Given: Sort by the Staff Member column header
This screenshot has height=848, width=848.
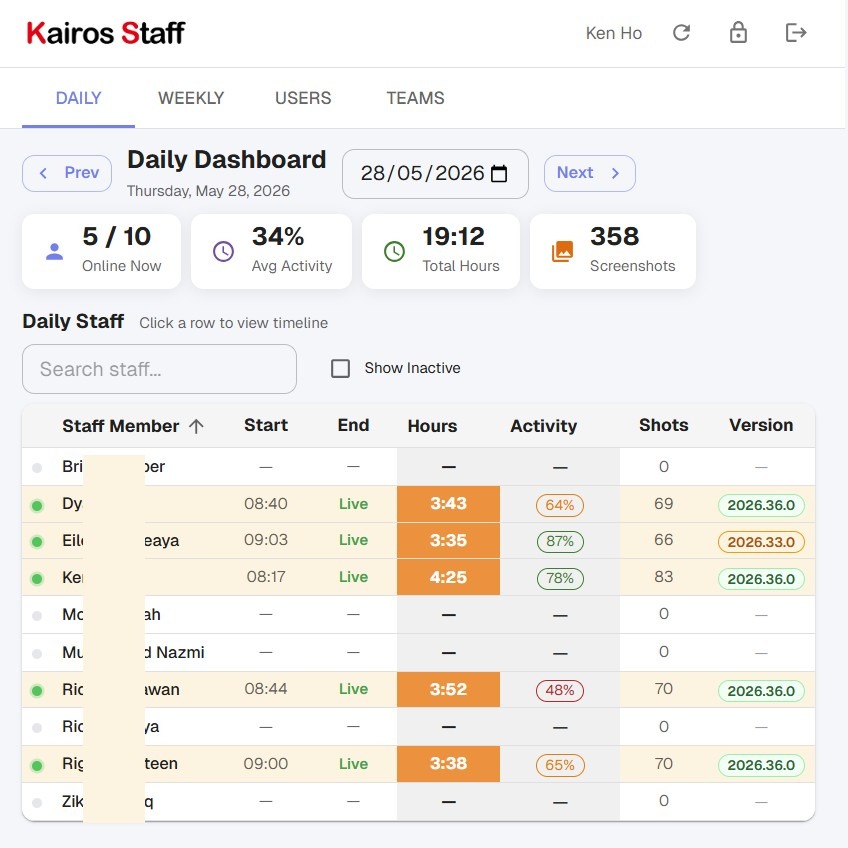Looking at the screenshot, I should pyautogui.click(x=121, y=426).
